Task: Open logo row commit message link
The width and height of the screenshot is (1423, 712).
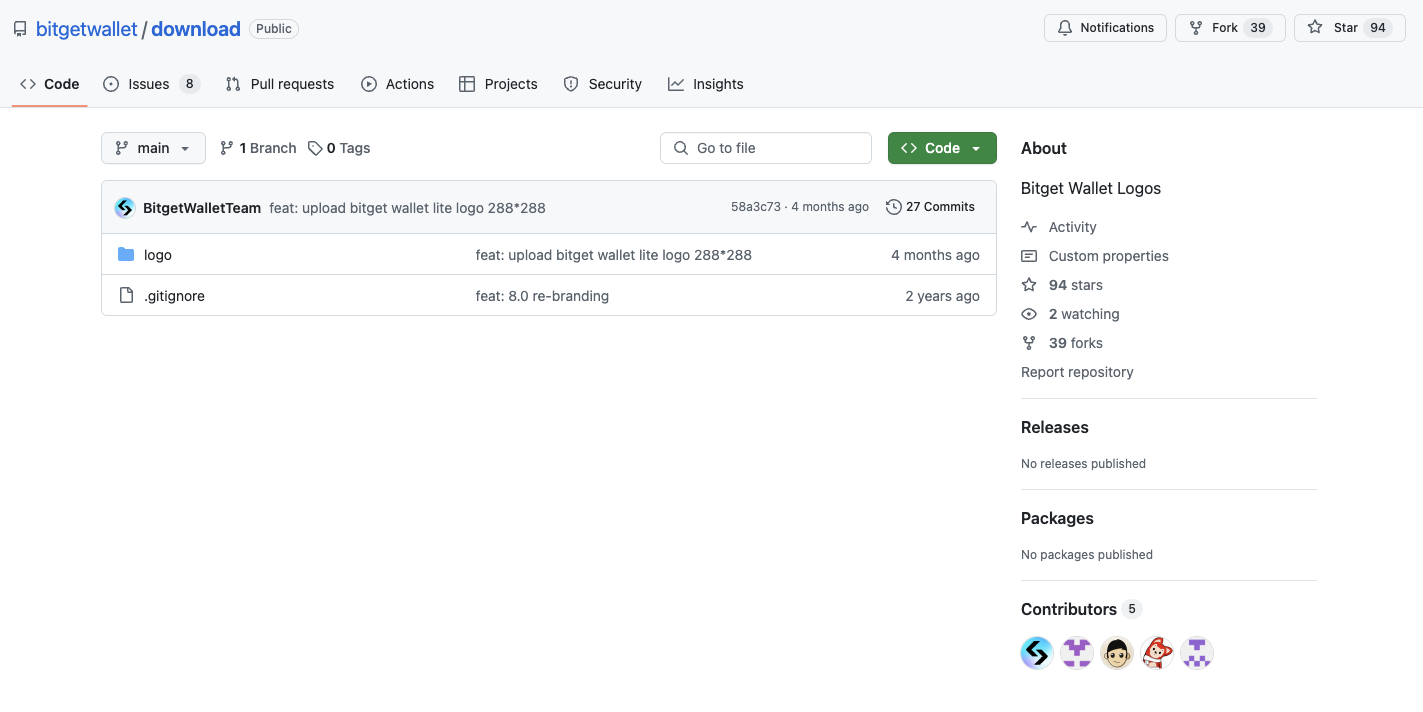Action: click(x=614, y=255)
